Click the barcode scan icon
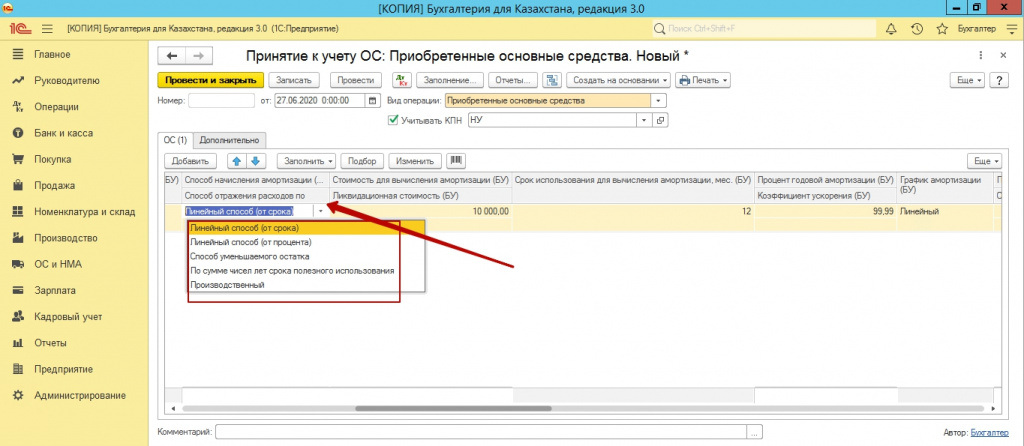1024x446 pixels. [x=455, y=161]
